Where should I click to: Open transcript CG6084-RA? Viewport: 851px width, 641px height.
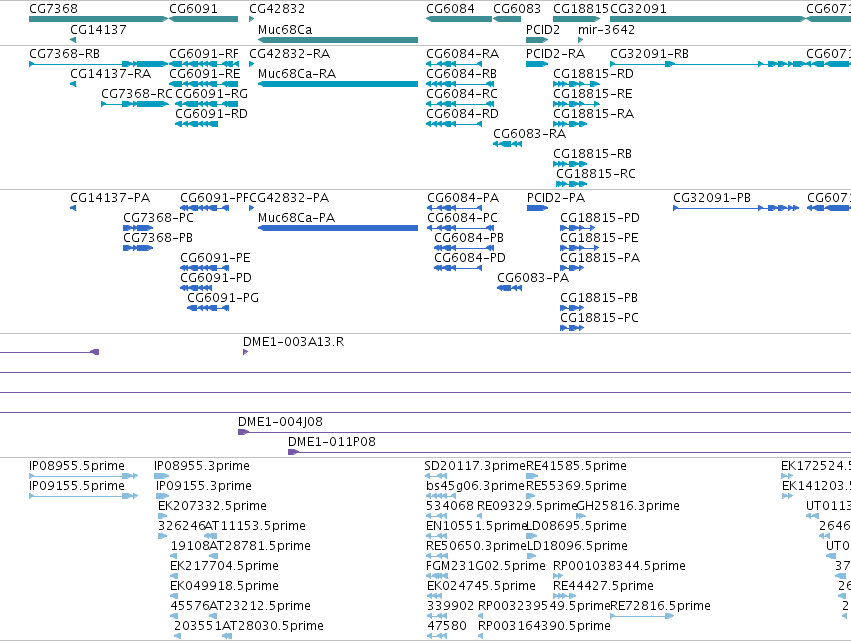(462, 54)
